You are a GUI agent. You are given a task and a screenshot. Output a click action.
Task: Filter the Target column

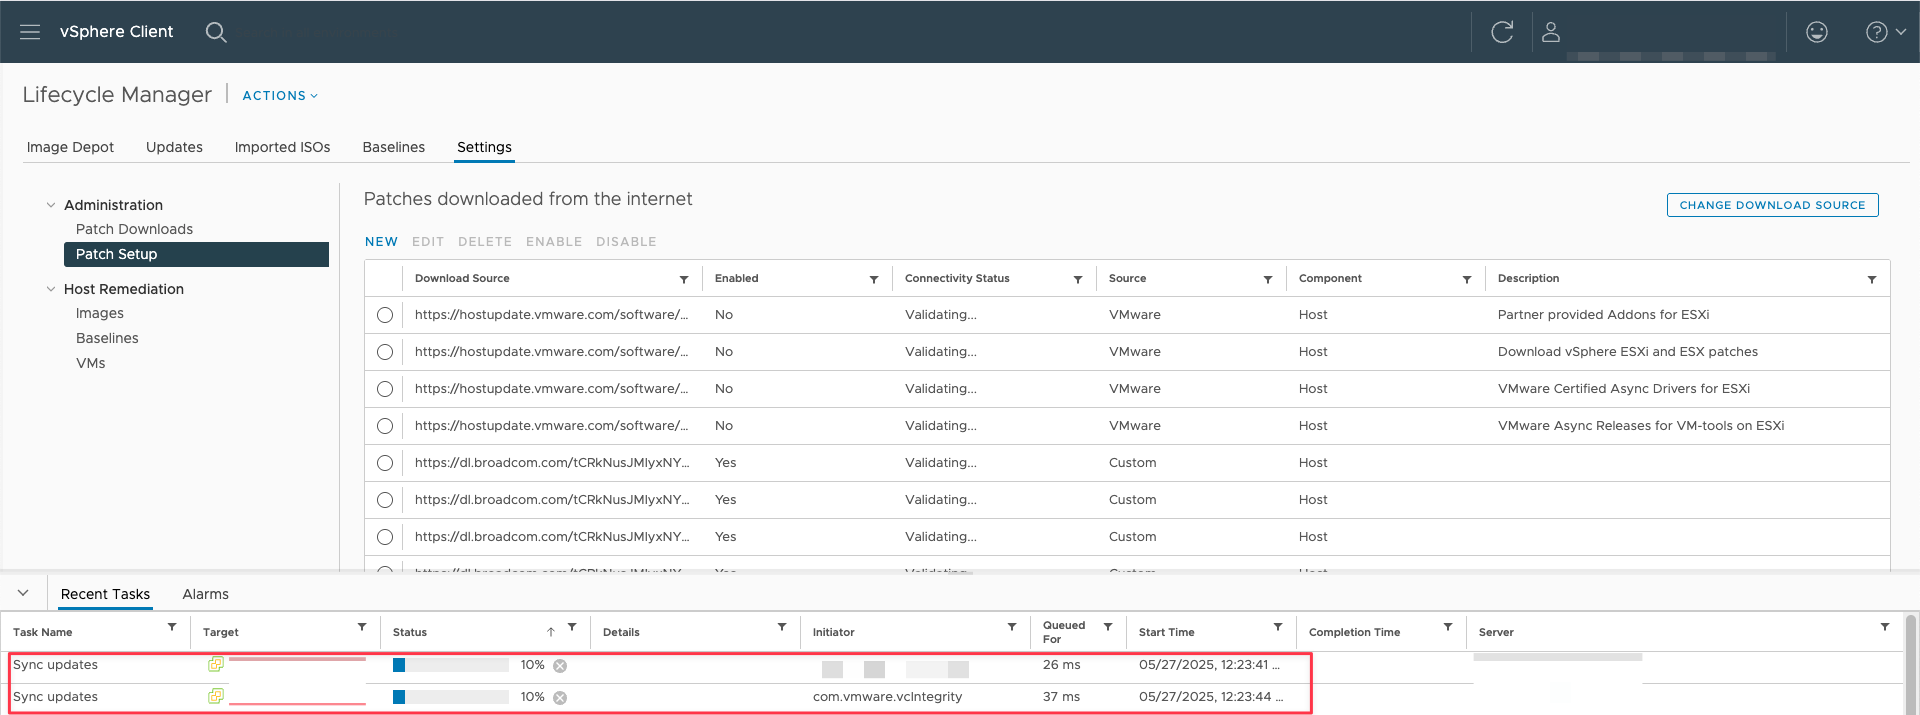point(362,627)
